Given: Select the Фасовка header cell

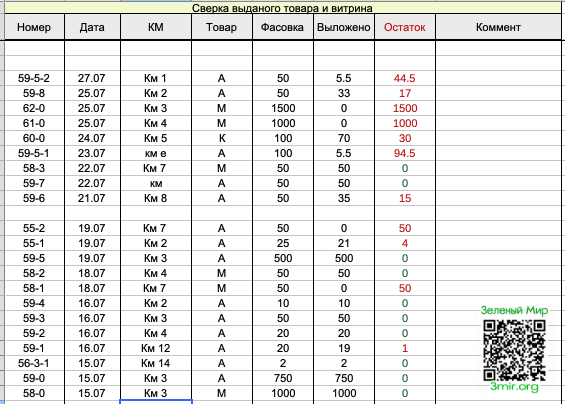Looking at the screenshot, I should (283, 27).
